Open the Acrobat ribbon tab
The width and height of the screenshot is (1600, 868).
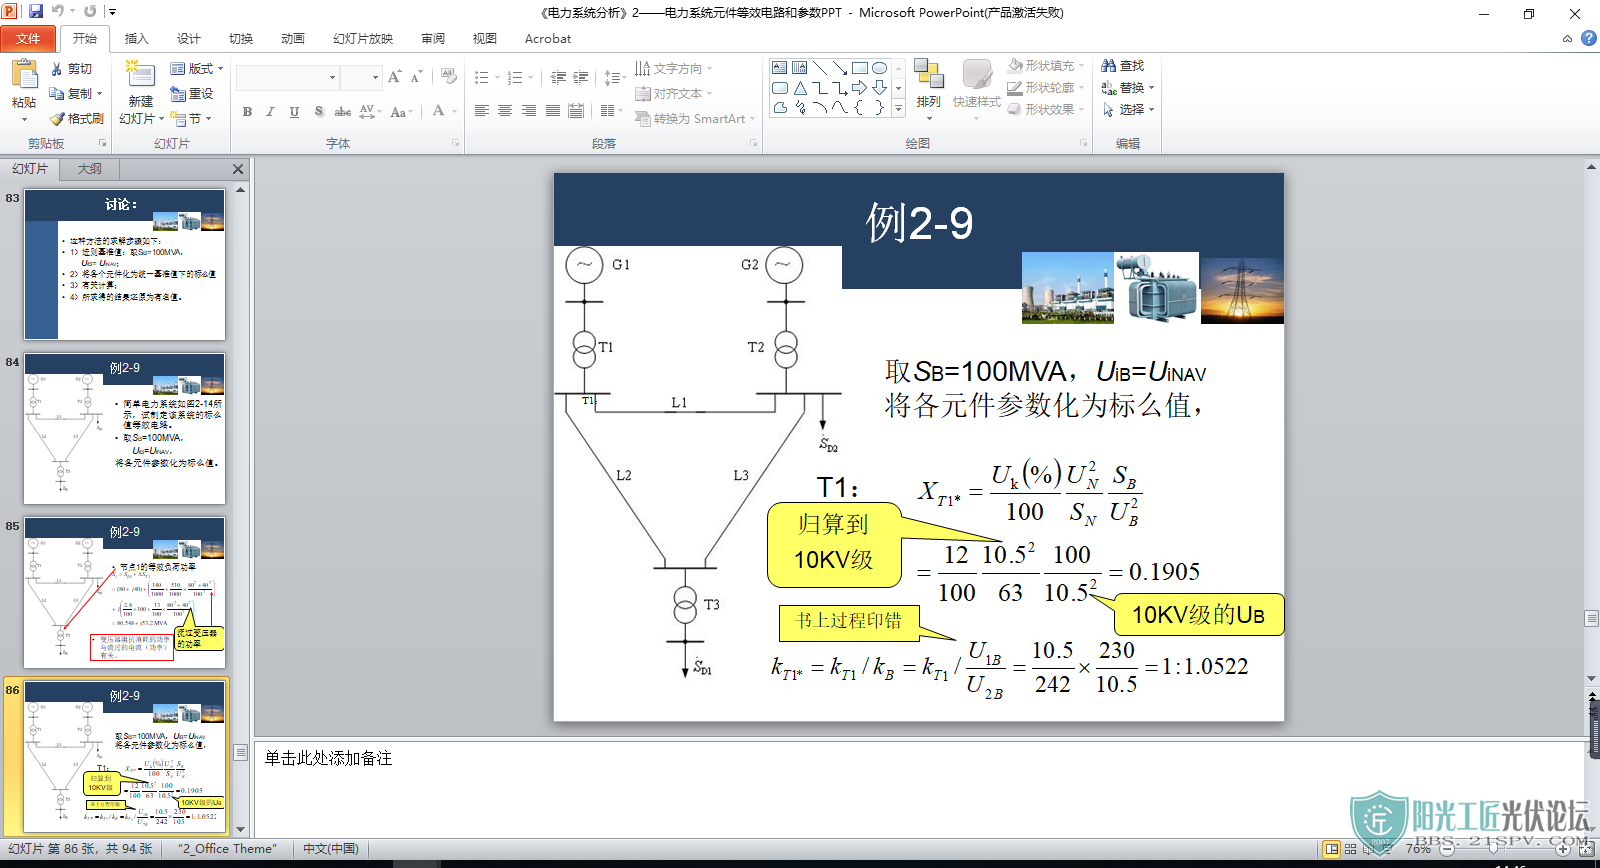point(548,39)
